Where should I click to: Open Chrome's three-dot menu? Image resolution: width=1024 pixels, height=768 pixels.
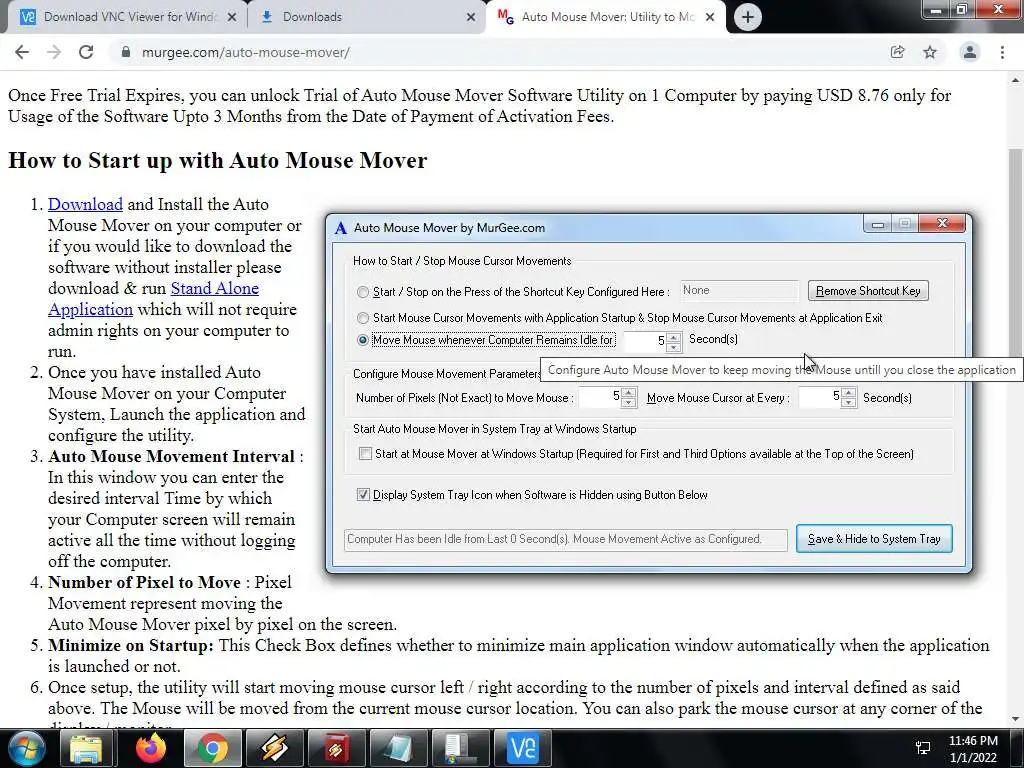pos(1002,52)
